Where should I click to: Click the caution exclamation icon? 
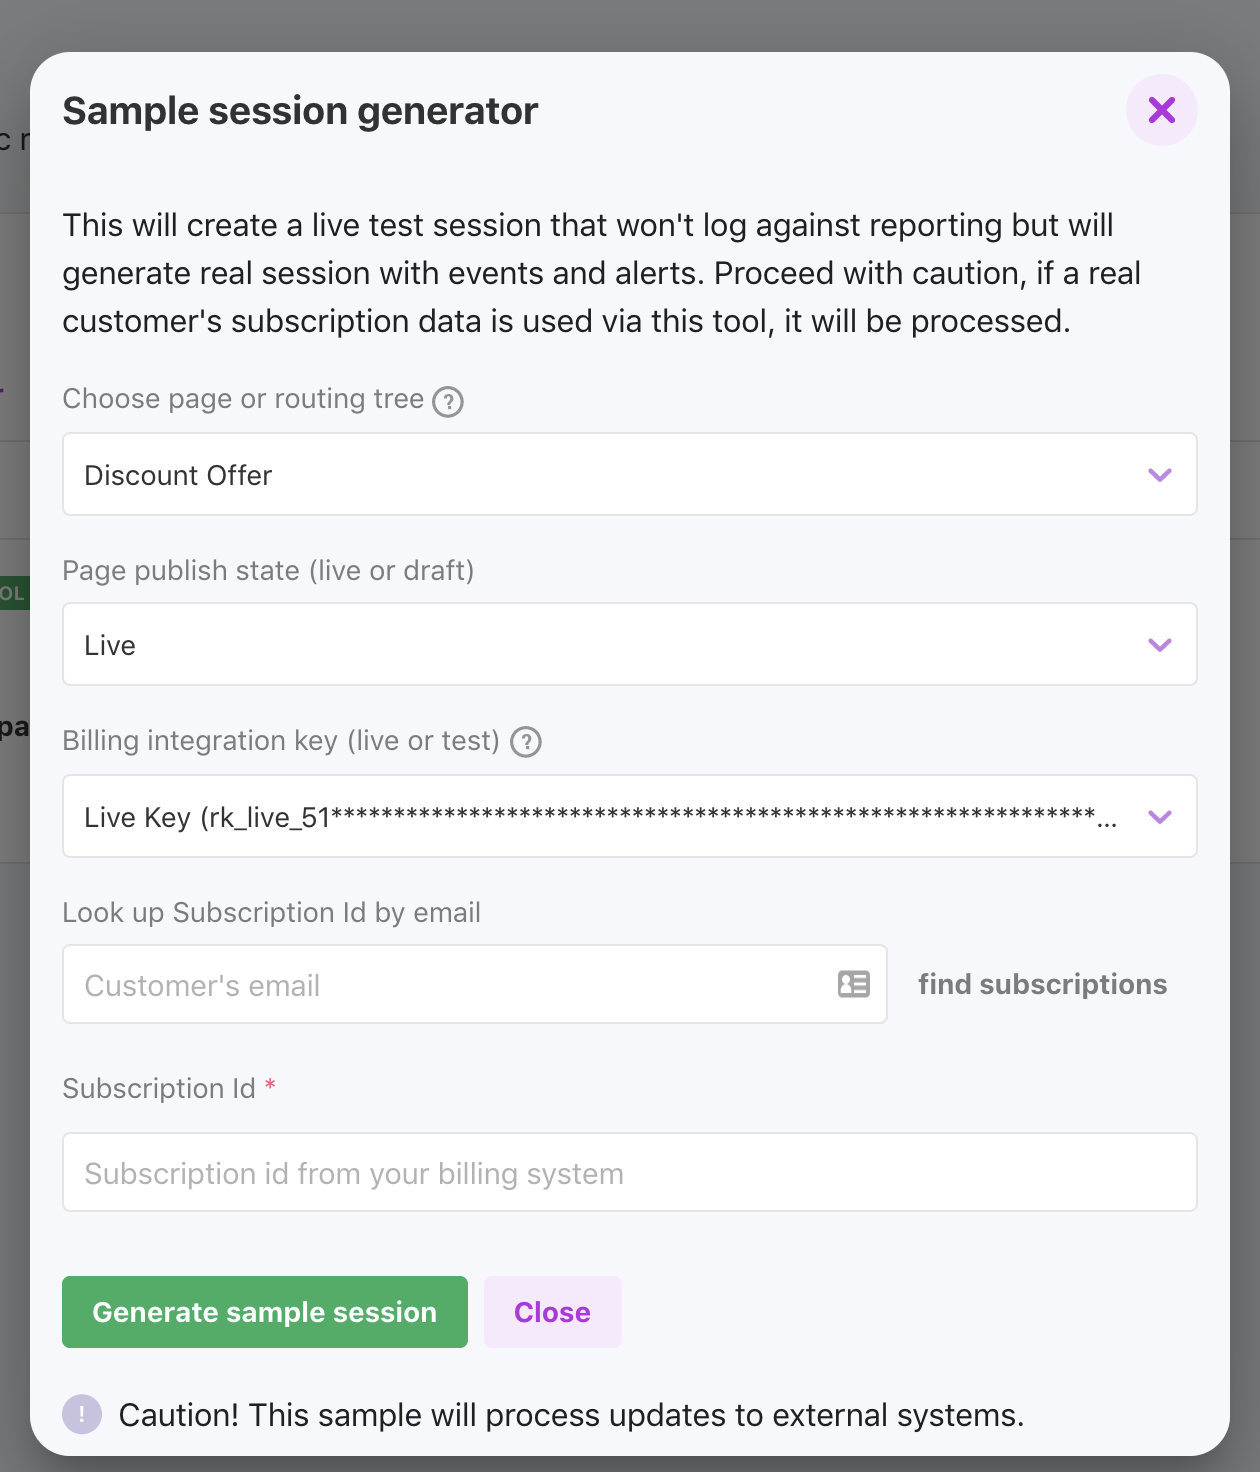tap(82, 1414)
